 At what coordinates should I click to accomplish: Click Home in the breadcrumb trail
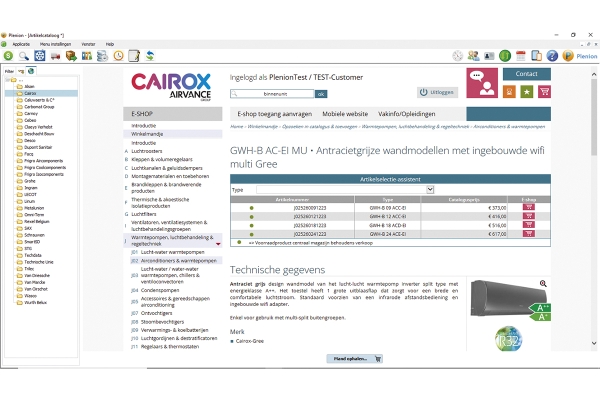tap(236, 127)
